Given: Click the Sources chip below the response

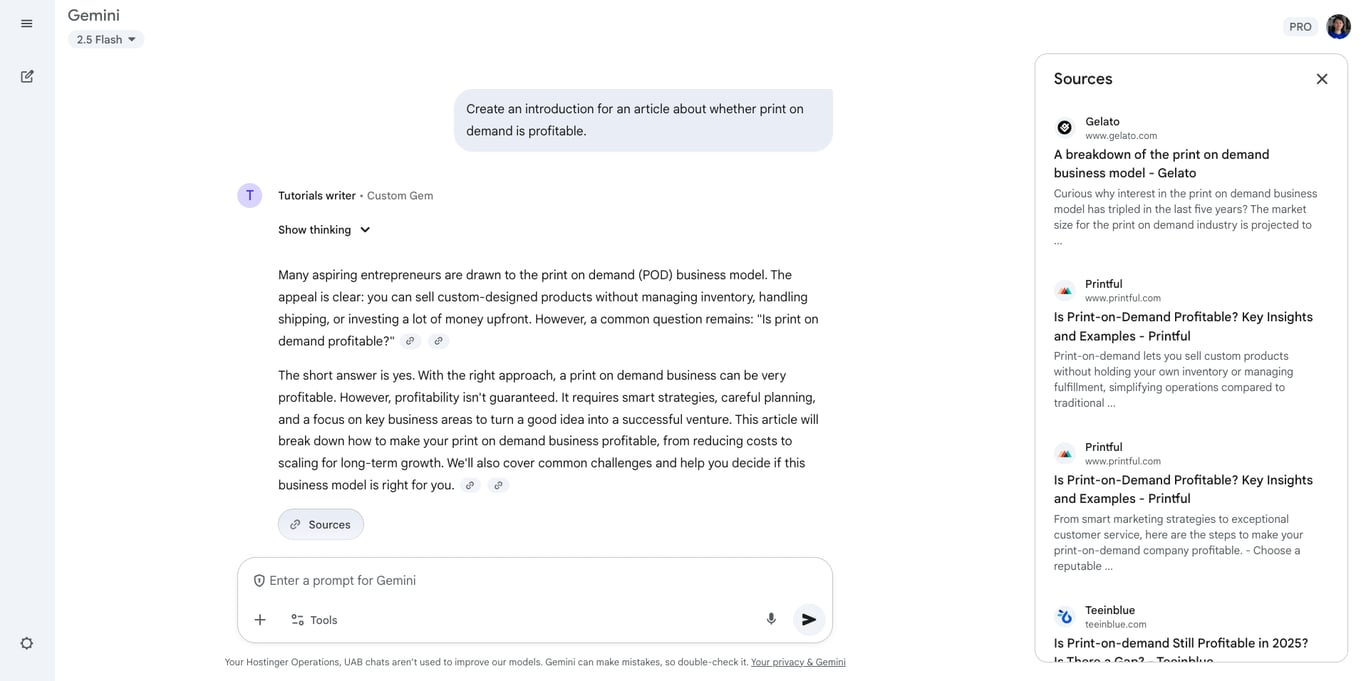Looking at the screenshot, I should click(320, 523).
